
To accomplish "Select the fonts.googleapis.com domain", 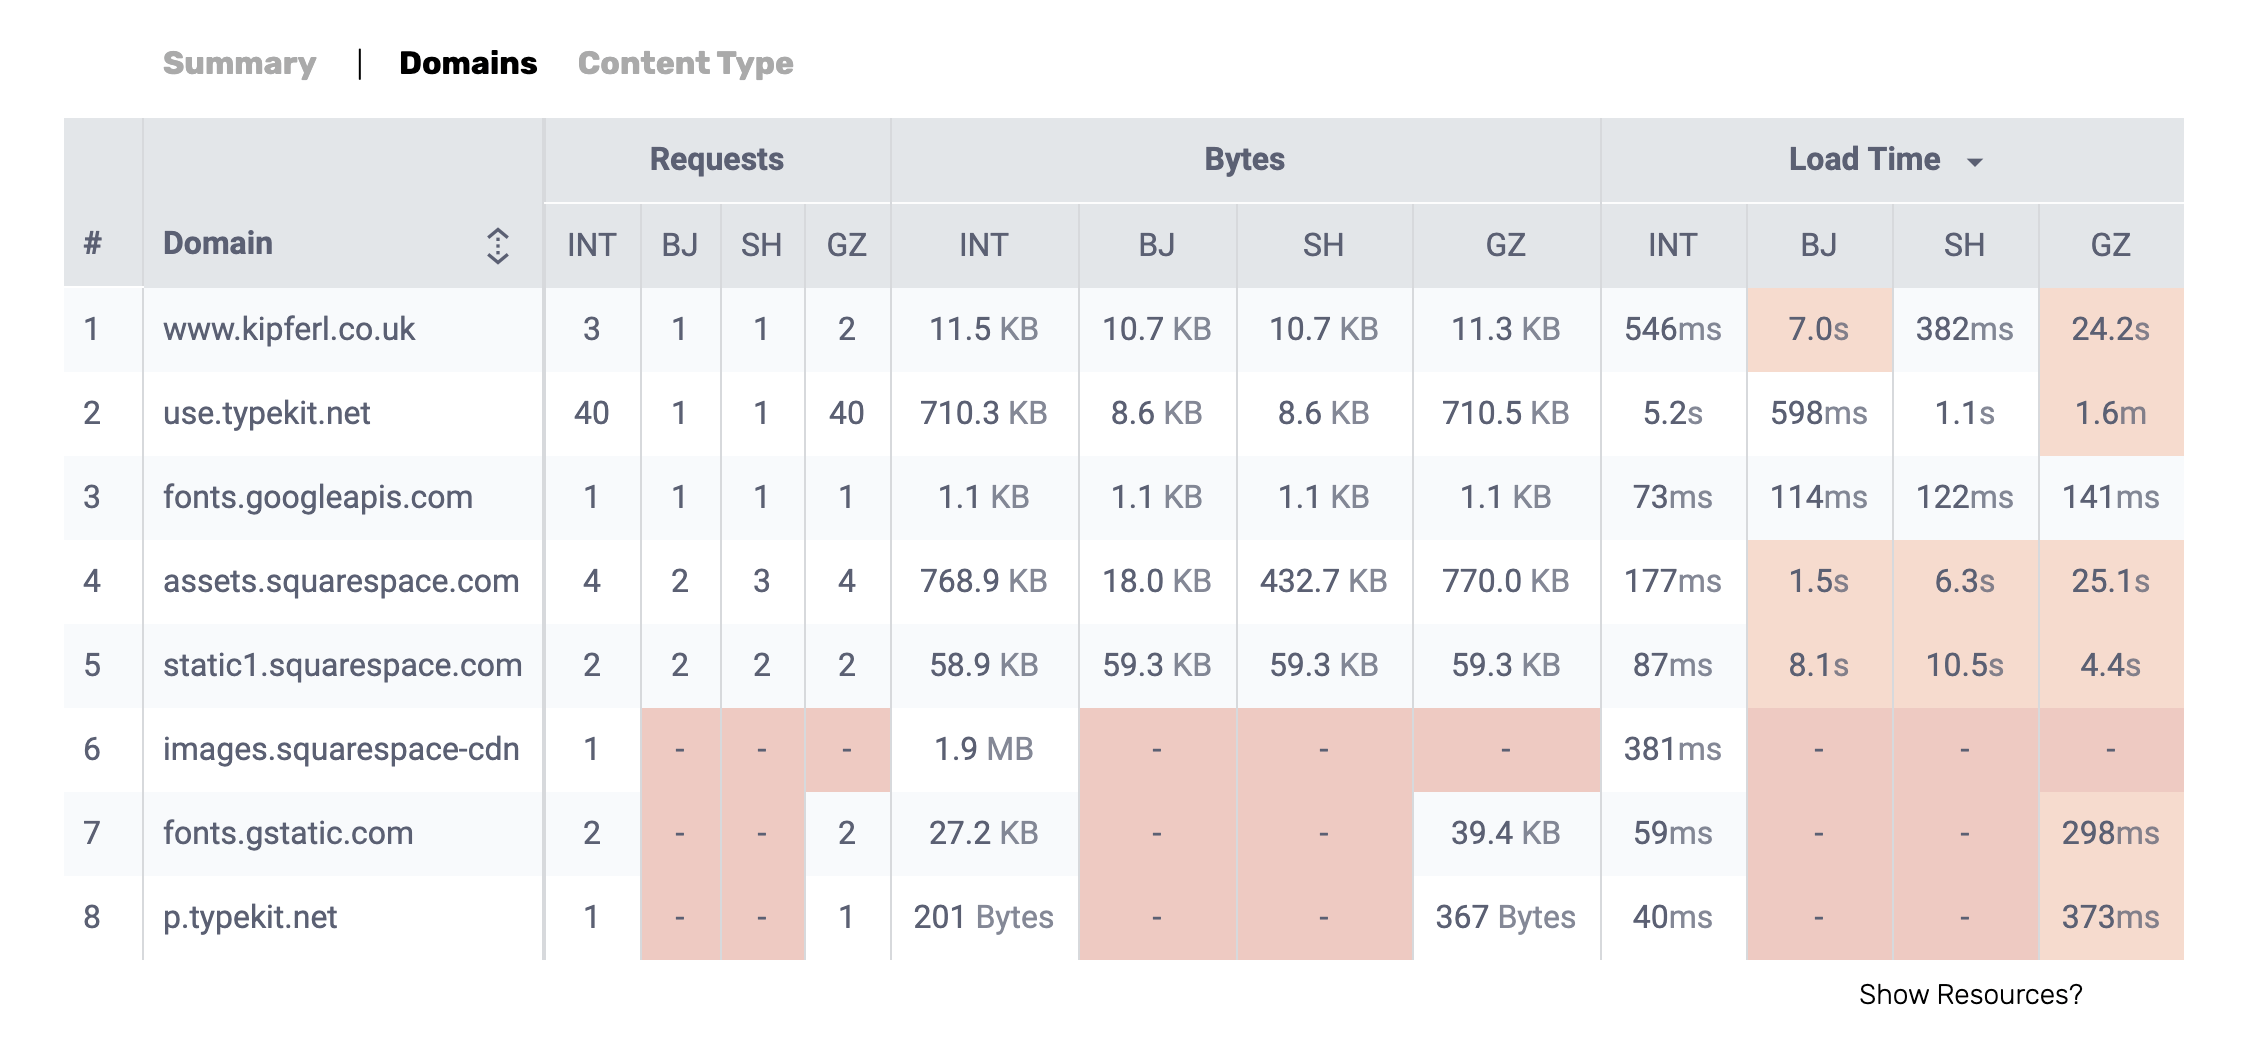I will (x=318, y=497).
